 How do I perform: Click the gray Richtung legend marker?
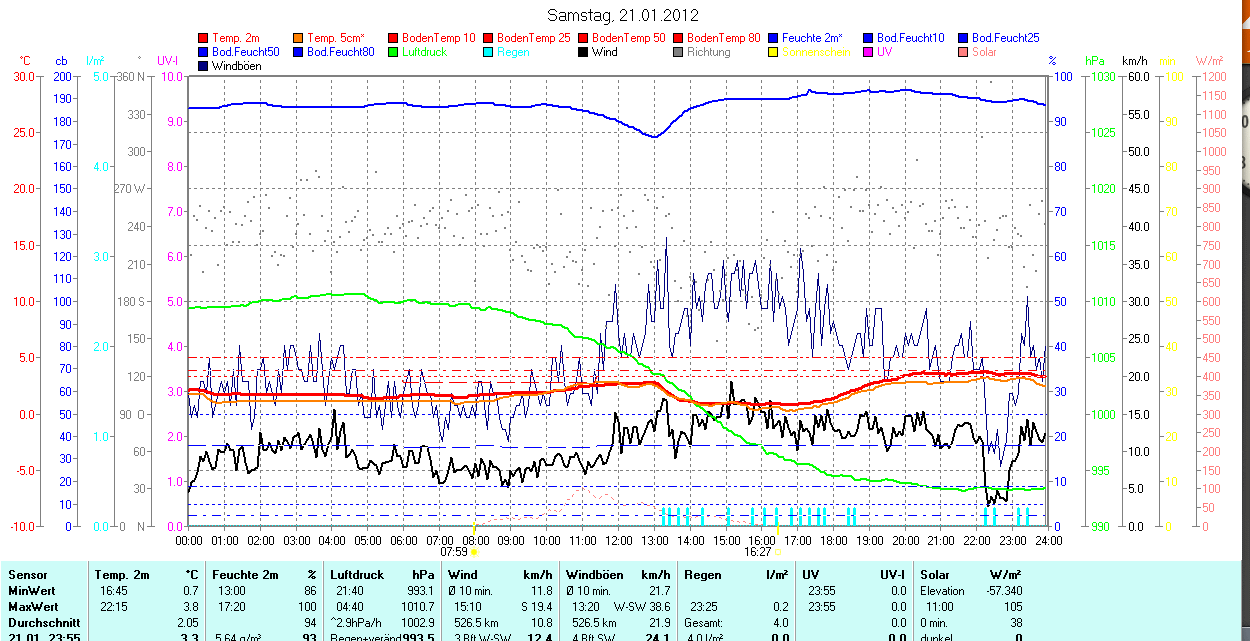tap(679, 52)
